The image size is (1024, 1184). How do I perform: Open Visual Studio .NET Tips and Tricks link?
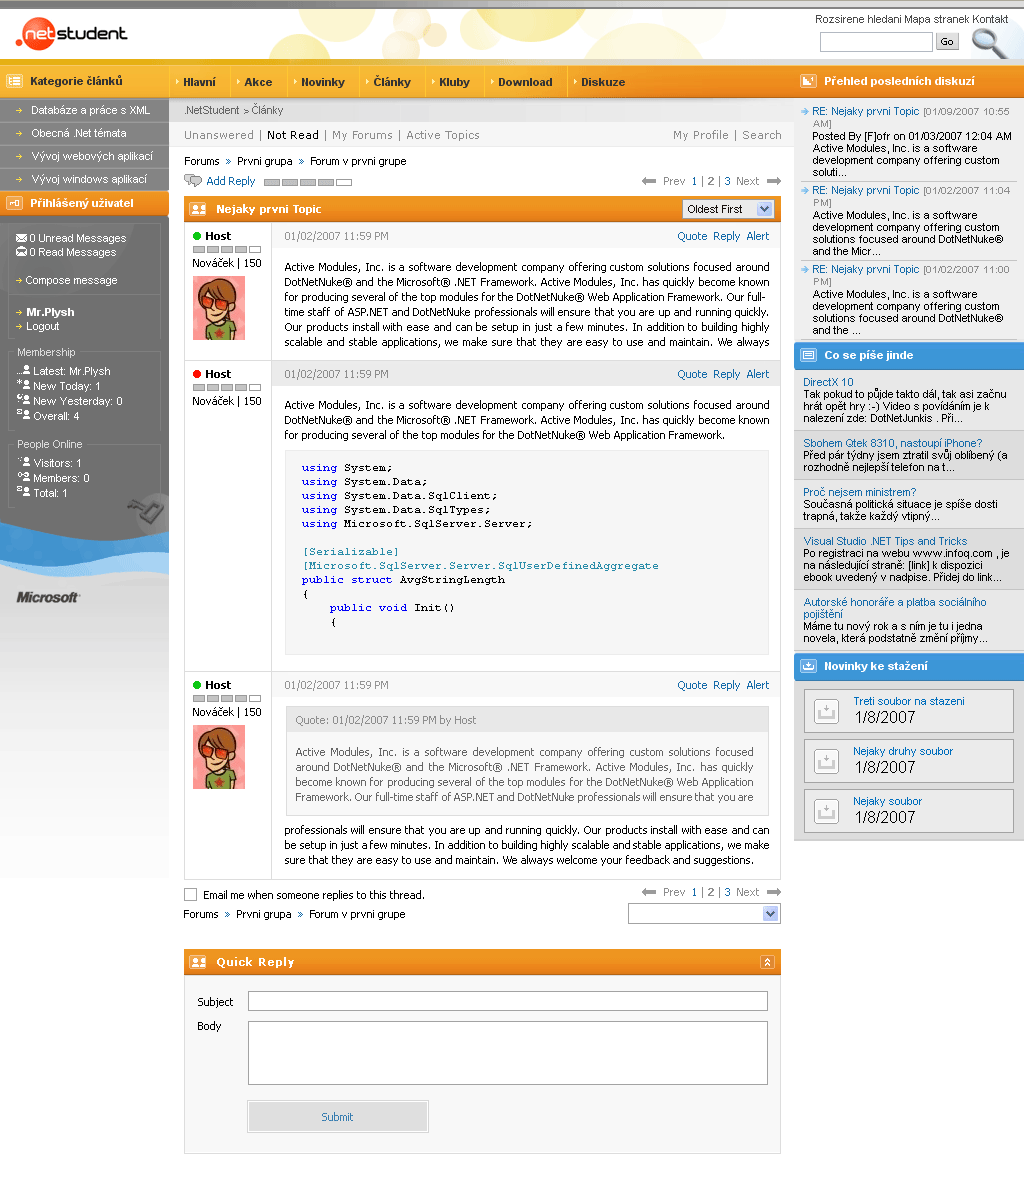[885, 541]
